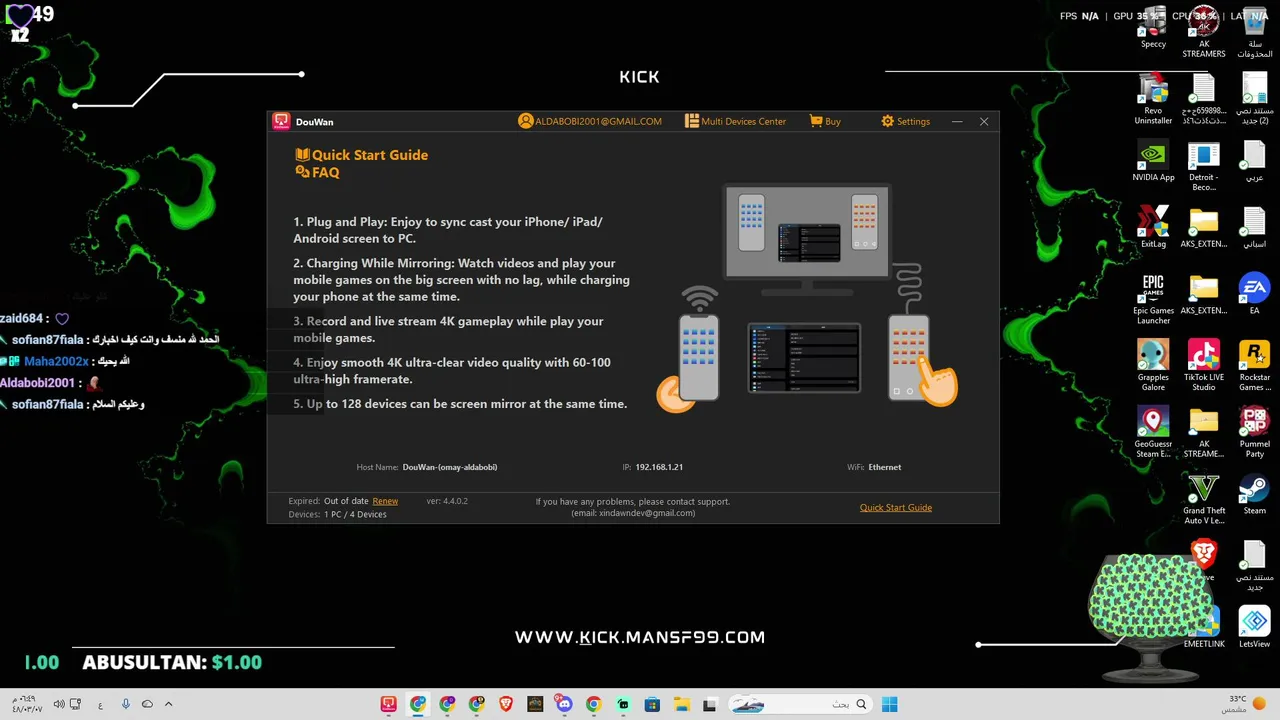This screenshot has width=1280, height=720.
Task: Select the Detroit - Beco... desktop icon
Action: [1204, 166]
